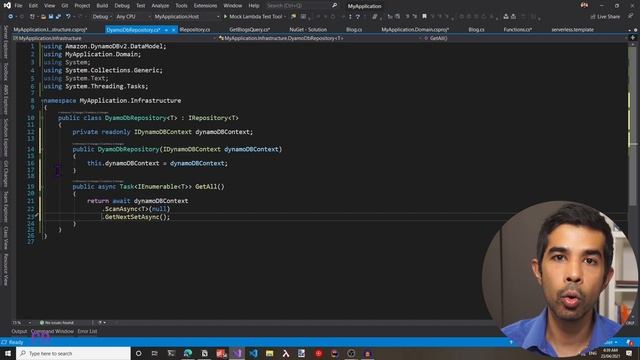Toggle pin on DynamoDbRepository.cs tab
640x360 pixels.
(x=166, y=30)
